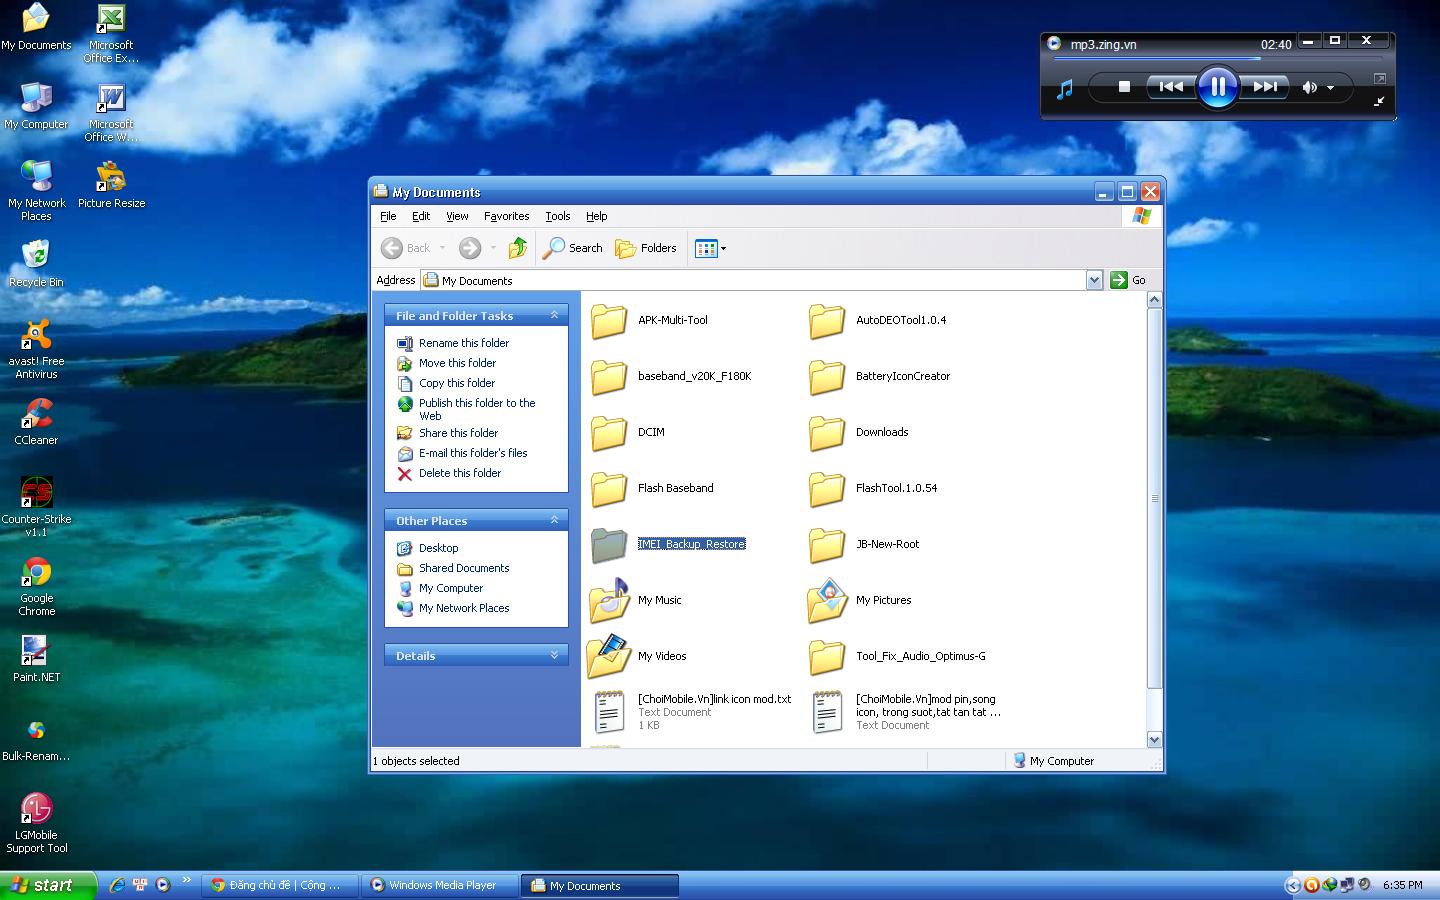The height and width of the screenshot is (900, 1440).
Task: Click the IMEI_Backup_Restore folder
Action: (x=667, y=545)
